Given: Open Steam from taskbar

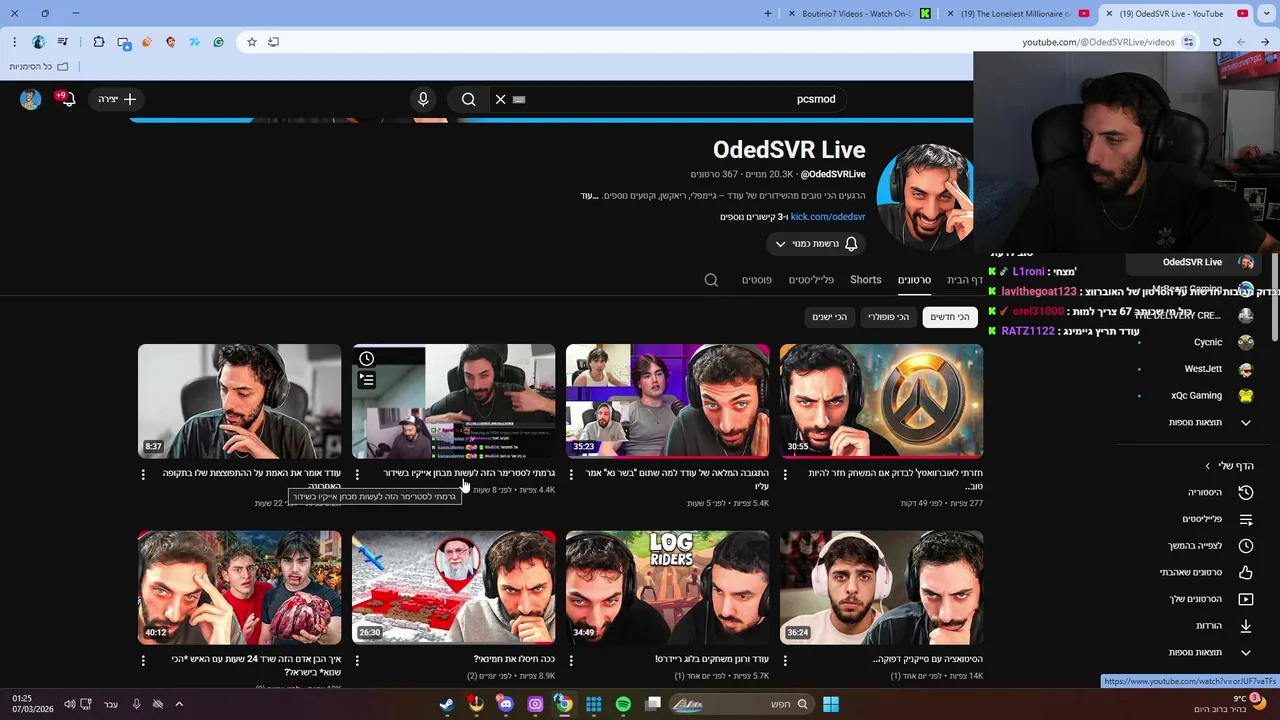Looking at the screenshot, I should click(447, 704).
